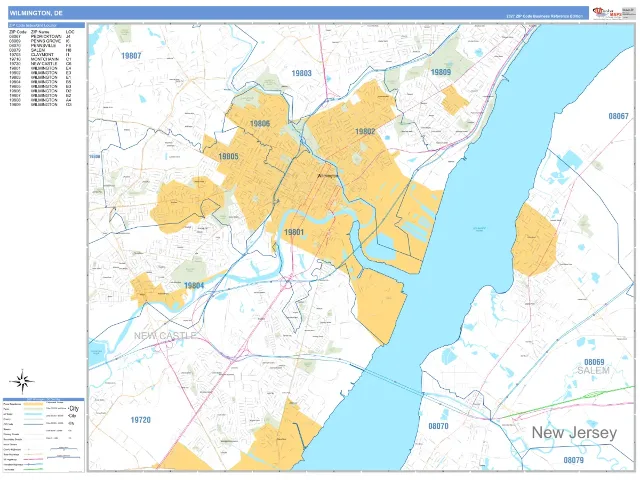Viewport: 640px width, 480px height.
Task: Click the NEW CASTLE county label on the map
Action: click(x=165, y=336)
